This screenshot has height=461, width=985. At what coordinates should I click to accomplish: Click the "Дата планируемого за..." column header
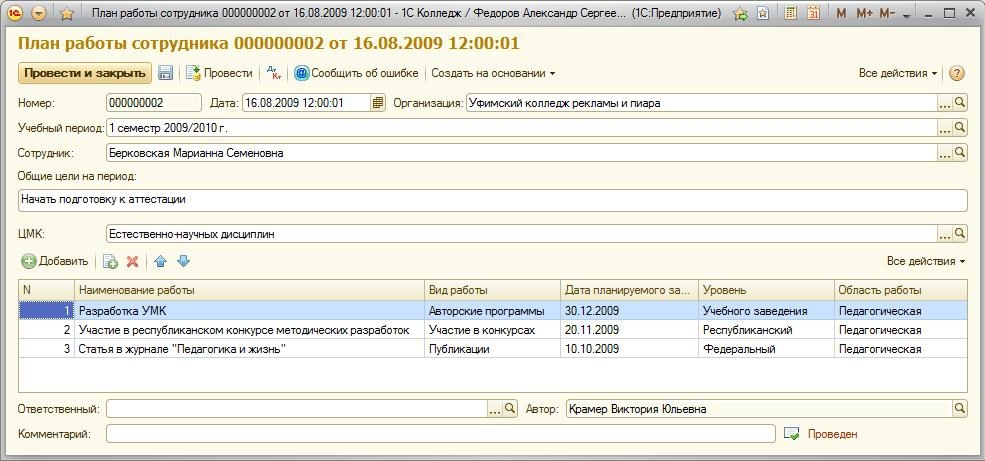coord(629,290)
